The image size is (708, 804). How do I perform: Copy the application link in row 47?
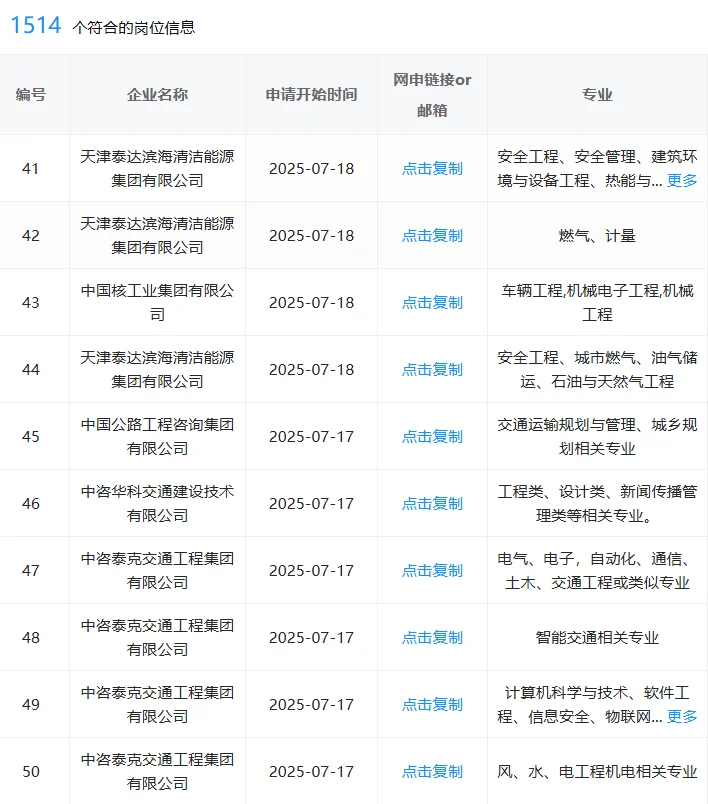(432, 571)
